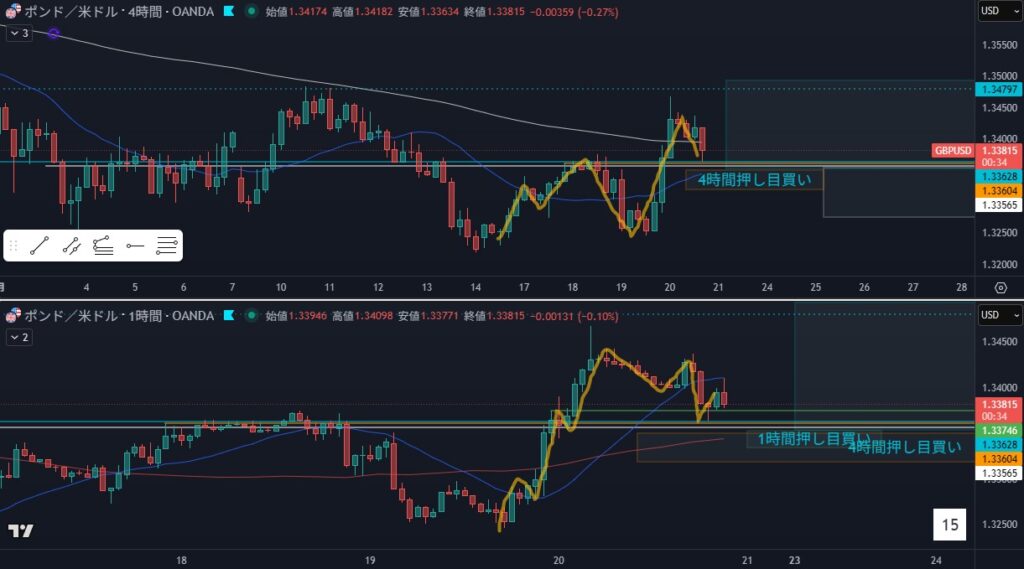Viewport: 1024px width, 569px height.
Task: Expand the indicator legend labeled 2
Action: click(18, 338)
